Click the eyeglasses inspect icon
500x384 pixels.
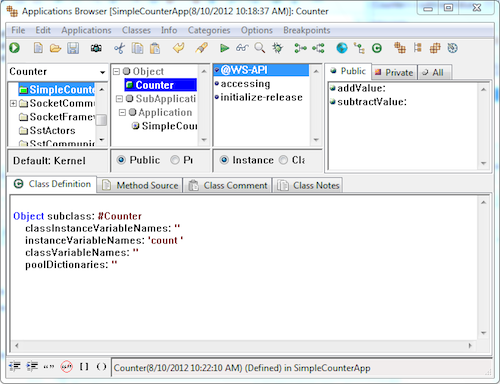click(x=242, y=48)
